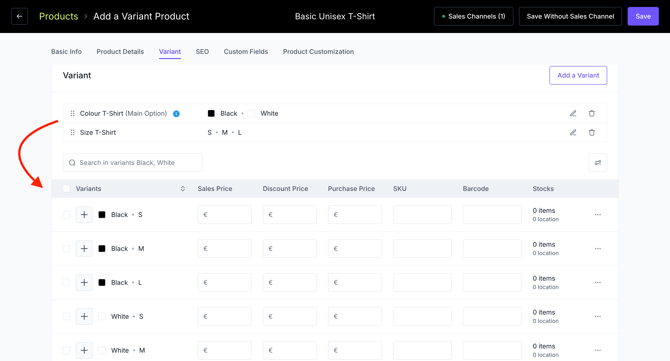Click the Add a Variant button
This screenshot has height=361, width=670.
578,75
